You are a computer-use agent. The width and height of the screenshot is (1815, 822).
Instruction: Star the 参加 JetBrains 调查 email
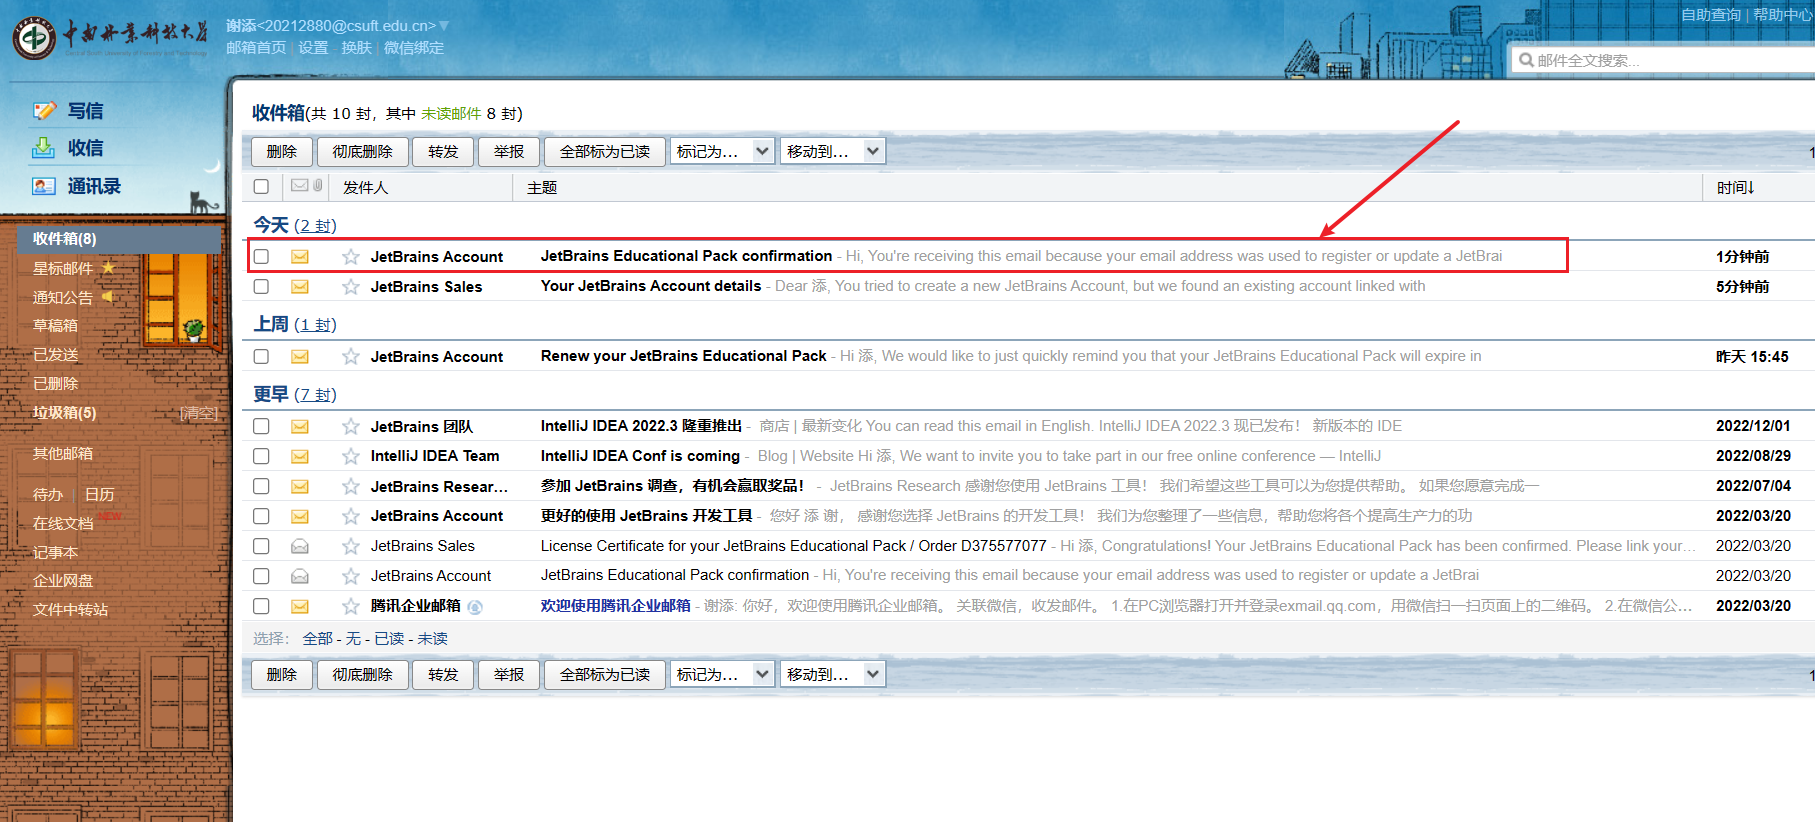(351, 487)
